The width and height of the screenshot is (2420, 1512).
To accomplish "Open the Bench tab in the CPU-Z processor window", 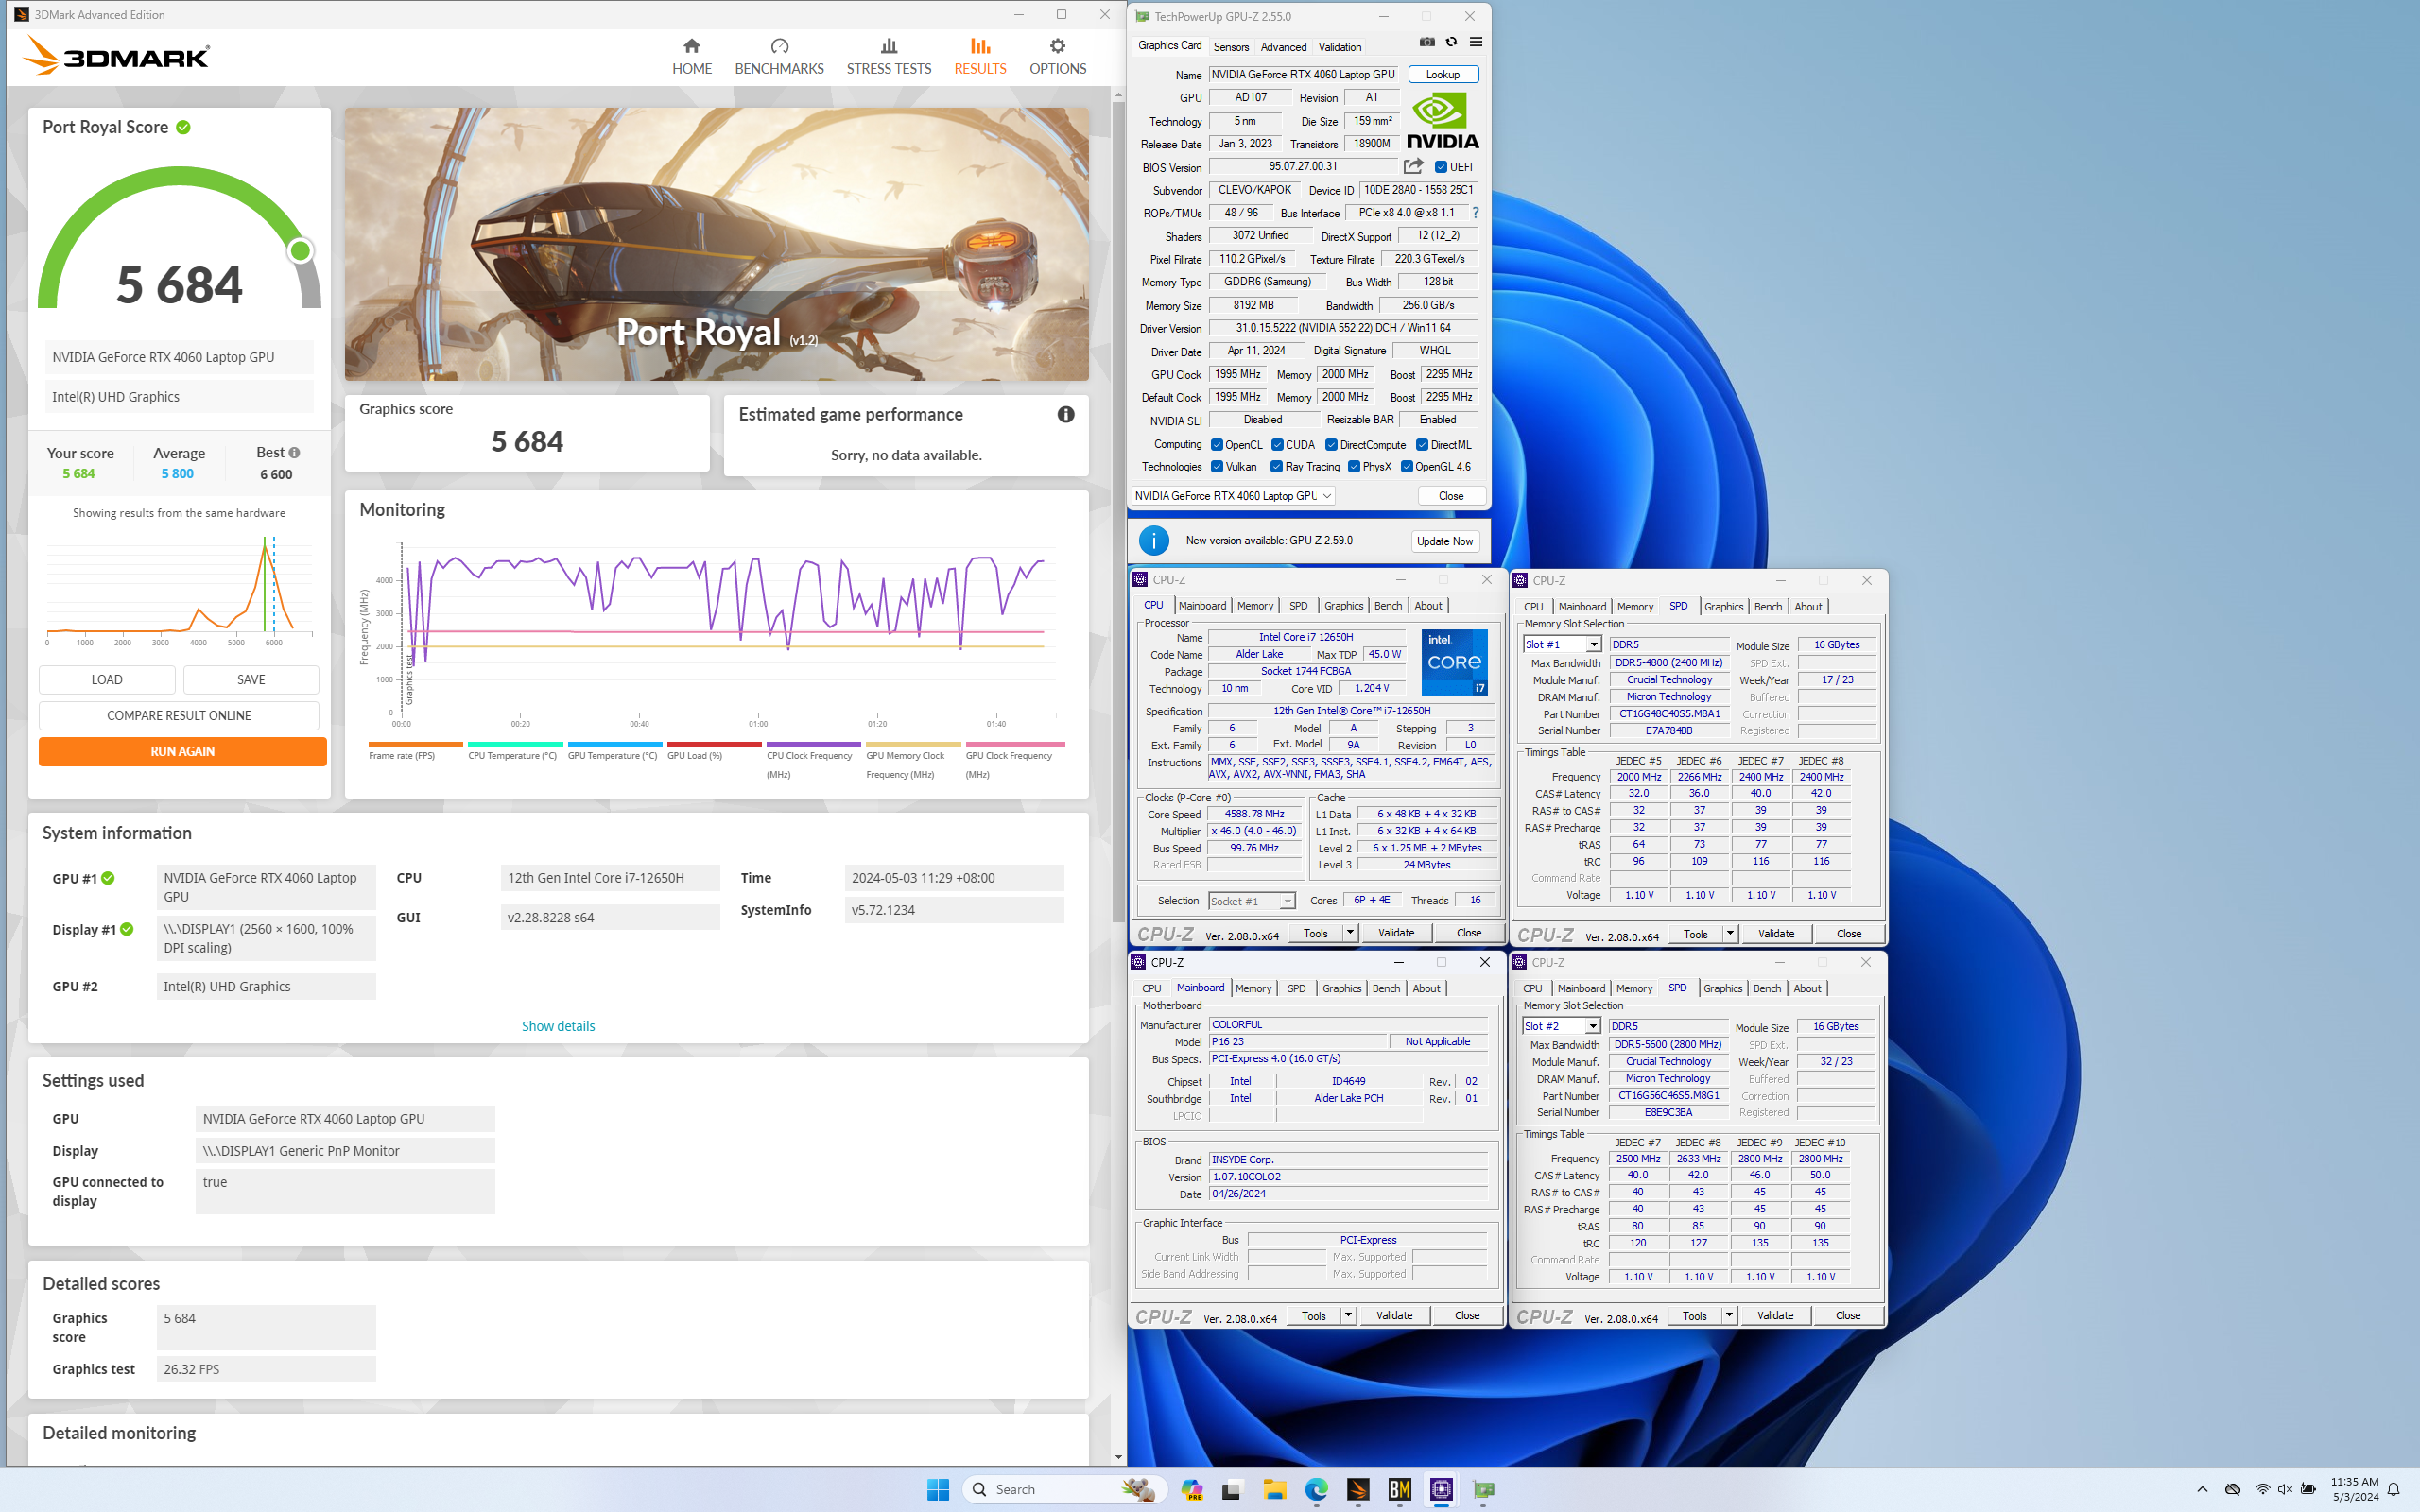I will pos(1388,606).
